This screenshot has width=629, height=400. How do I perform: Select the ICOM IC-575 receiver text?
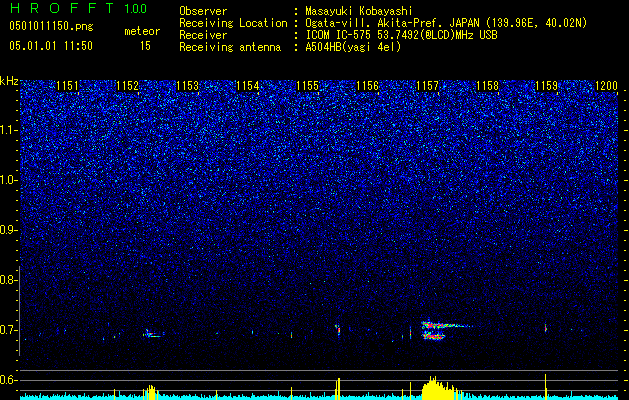(x=402, y=36)
